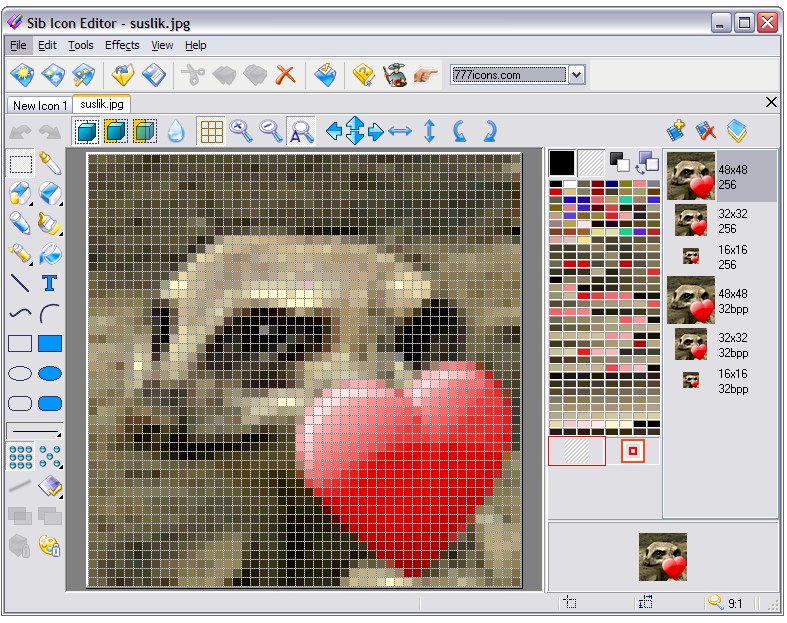Click the shift image right arrow

click(375, 132)
